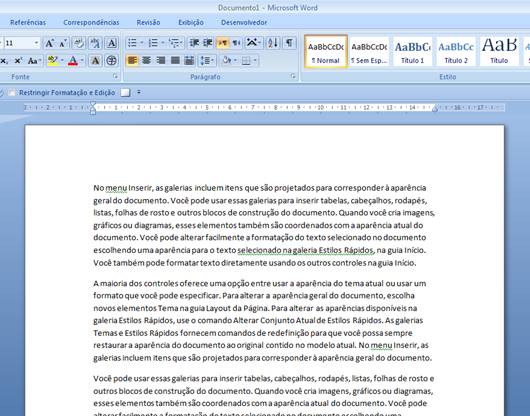This screenshot has width=530, height=416.
Task: Open the Desenvolvedor tab
Action: [x=244, y=23]
